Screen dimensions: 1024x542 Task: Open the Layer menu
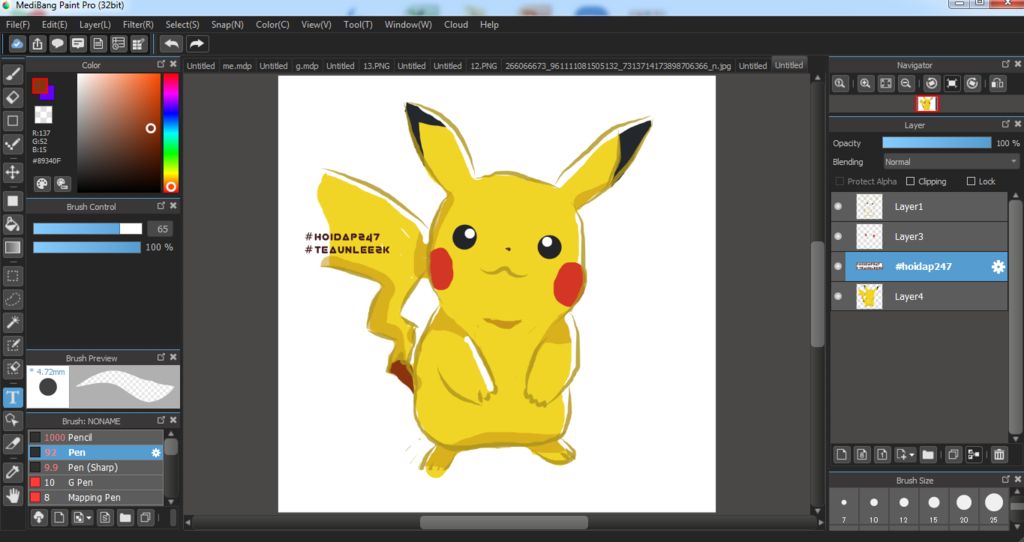[x=95, y=25]
